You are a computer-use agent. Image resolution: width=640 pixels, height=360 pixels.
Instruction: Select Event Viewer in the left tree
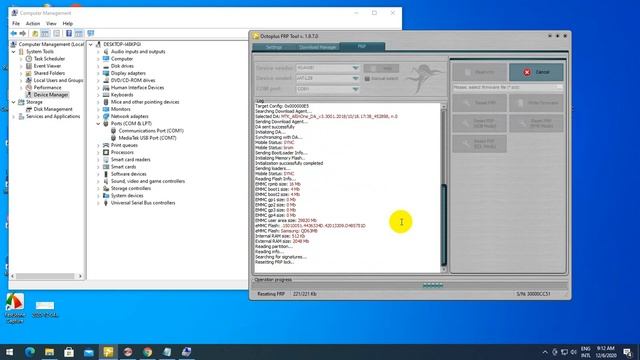tap(47, 66)
